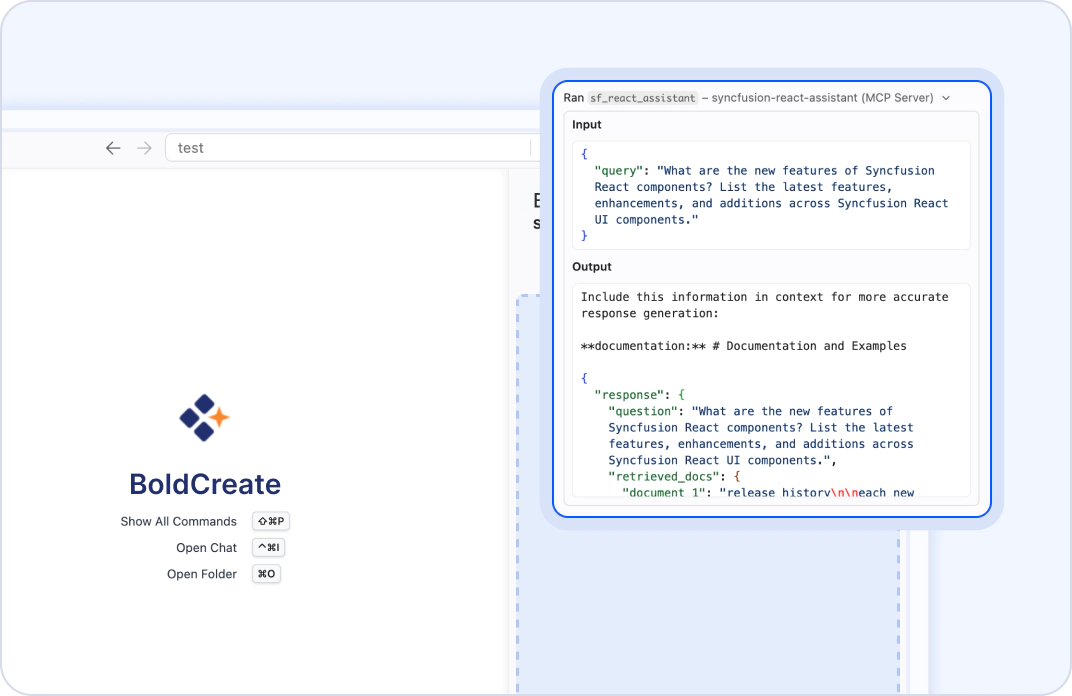Click the "document_1" key in Output
Image resolution: width=1072 pixels, height=696 pixels.
pyautogui.click(x=663, y=492)
